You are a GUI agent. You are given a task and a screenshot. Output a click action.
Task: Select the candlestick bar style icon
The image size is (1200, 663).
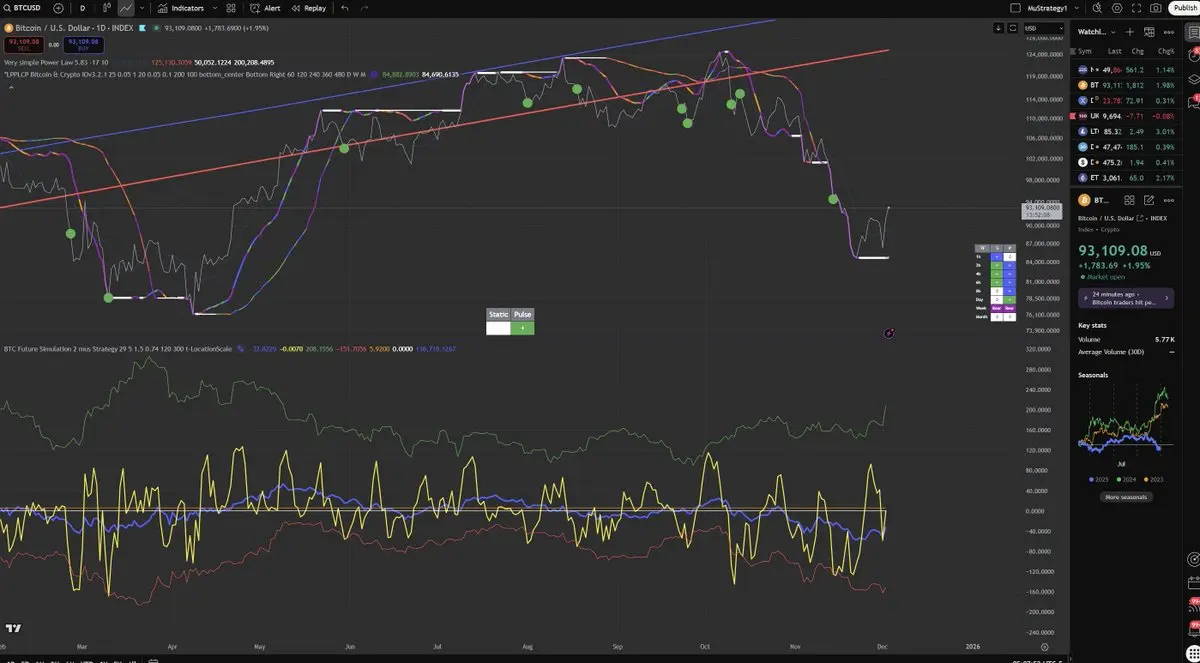tap(105, 7)
